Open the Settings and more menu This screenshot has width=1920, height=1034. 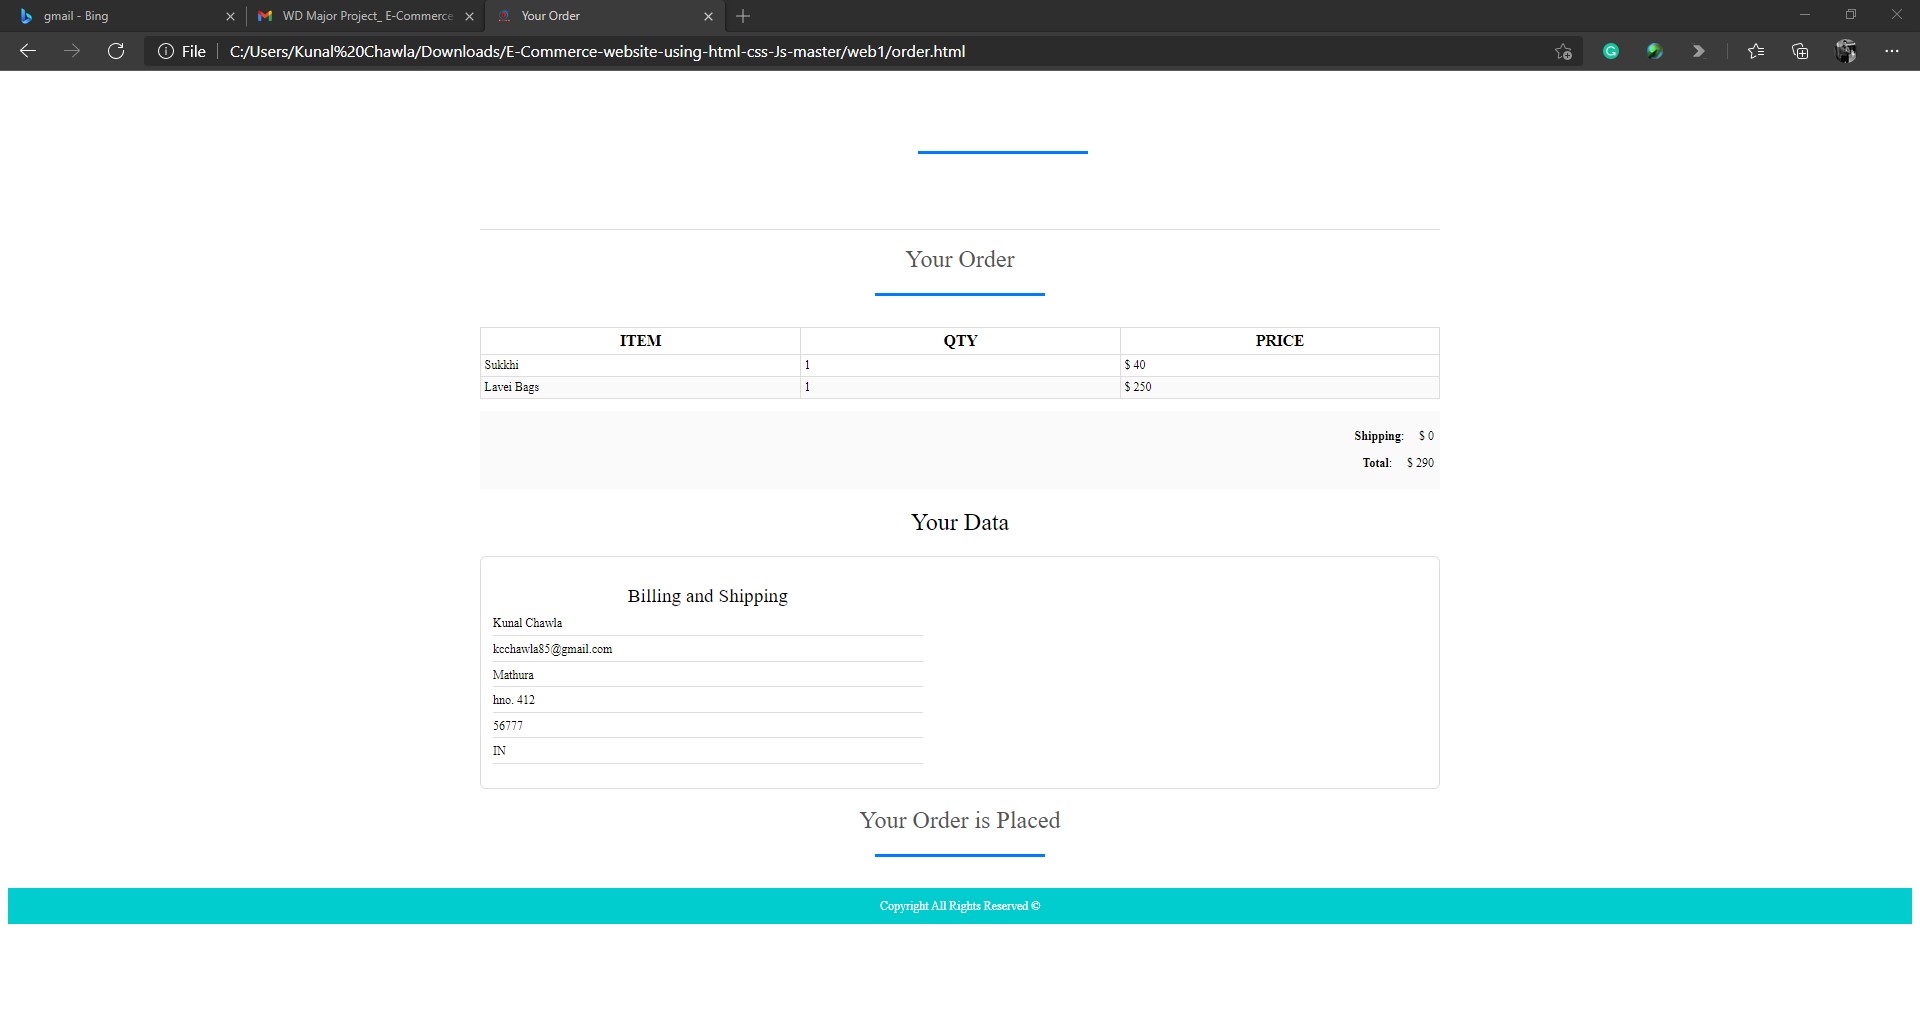pyautogui.click(x=1892, y=51)
